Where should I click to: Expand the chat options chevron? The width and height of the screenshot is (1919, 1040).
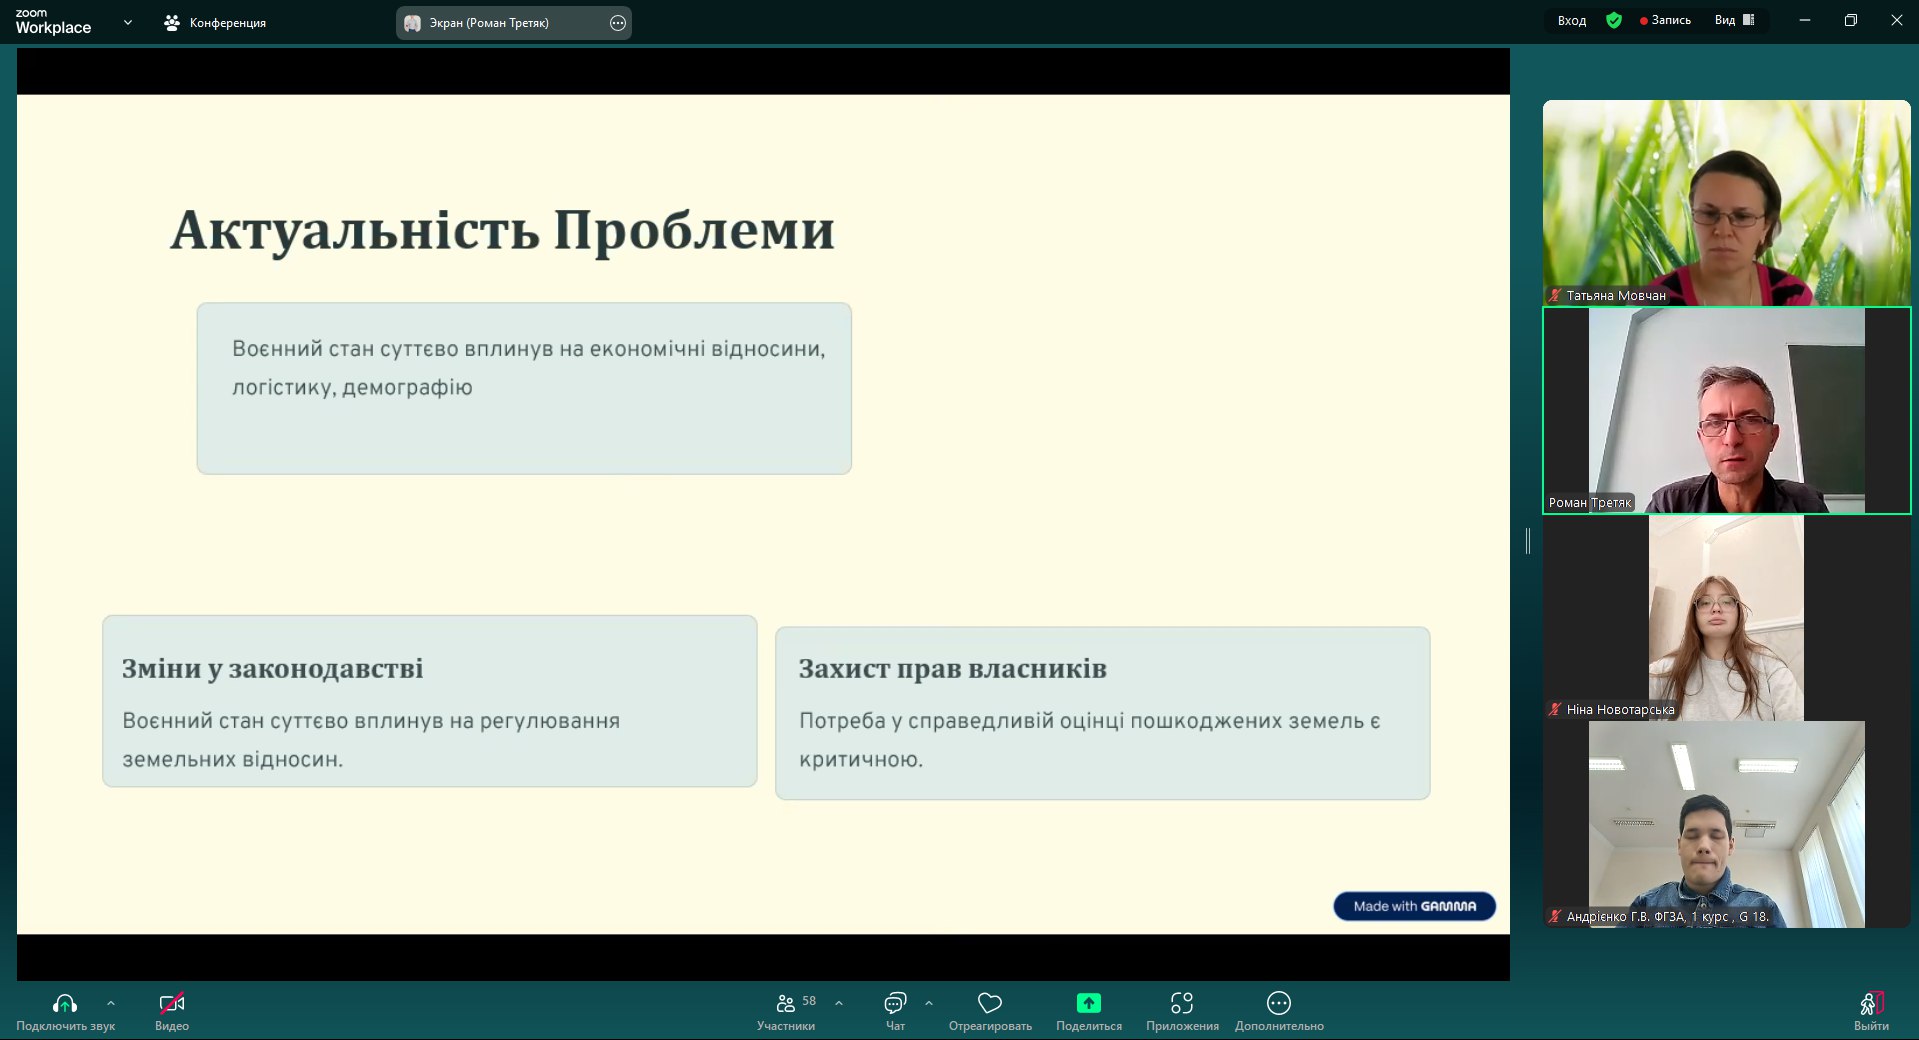929,1003
